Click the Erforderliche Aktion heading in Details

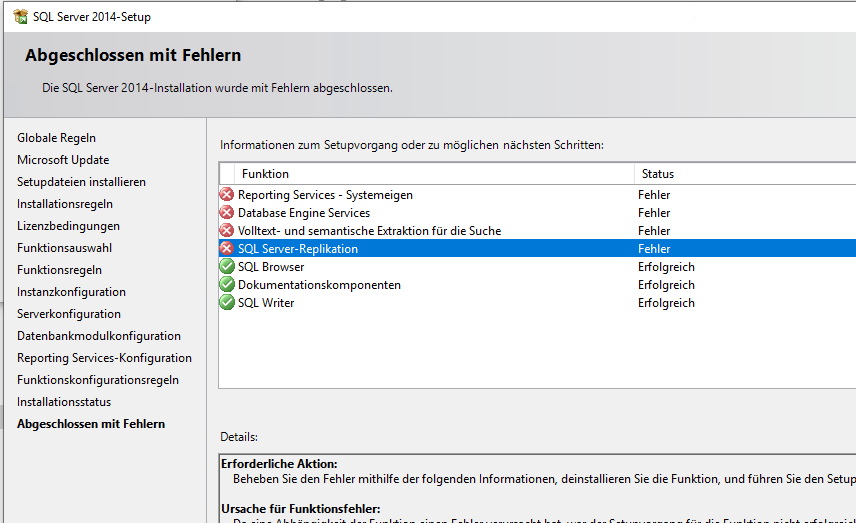(x=279, y=464)
